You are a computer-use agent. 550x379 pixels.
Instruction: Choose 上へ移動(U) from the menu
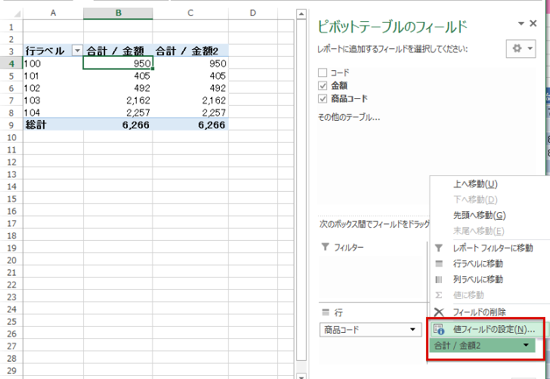[475, 184]
